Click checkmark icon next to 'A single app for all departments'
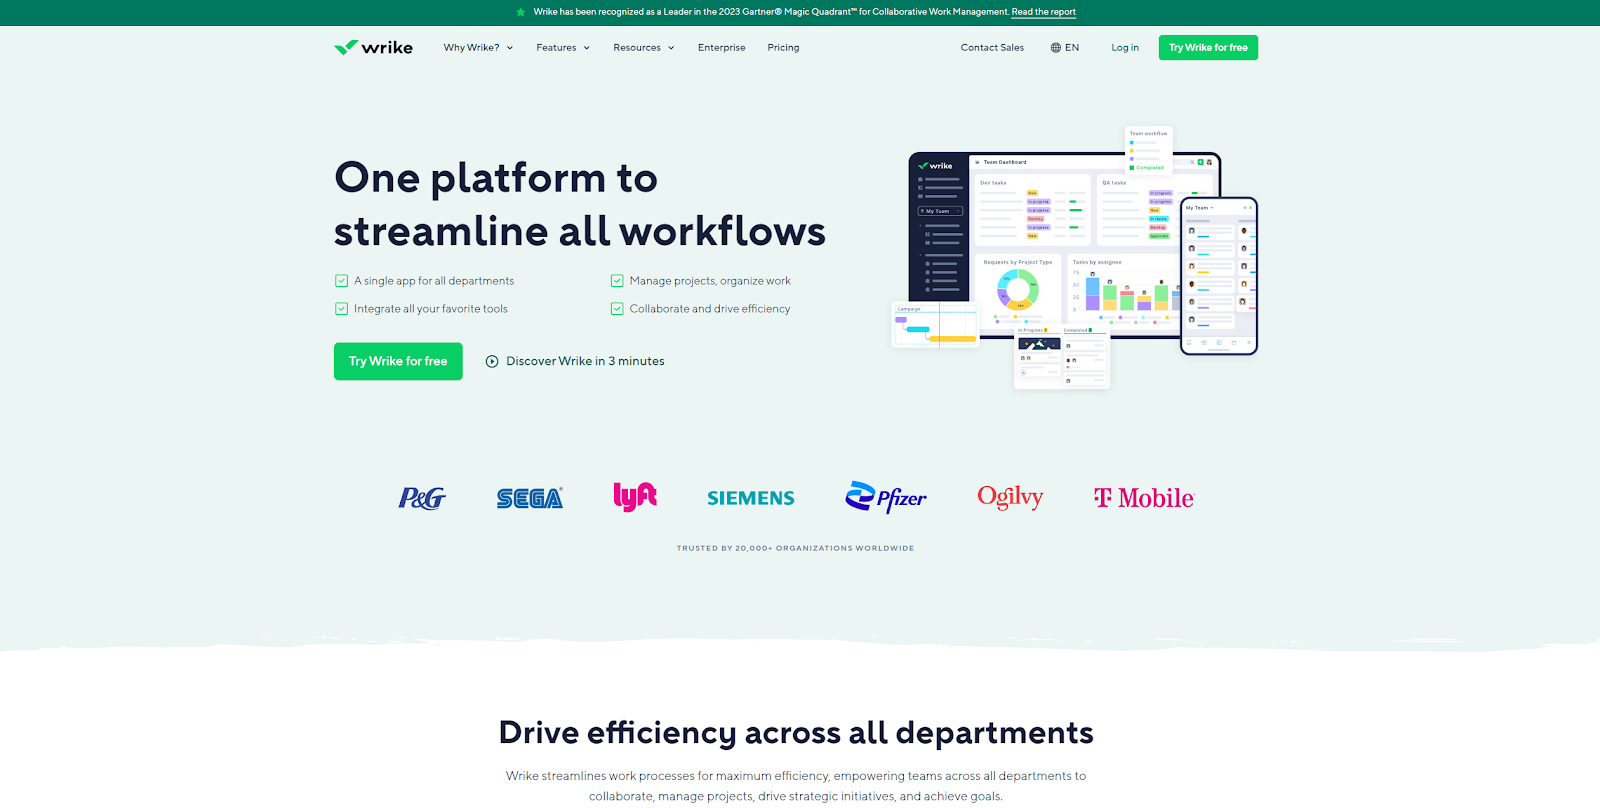This screenshot has height=808, width=1600. 341,281
